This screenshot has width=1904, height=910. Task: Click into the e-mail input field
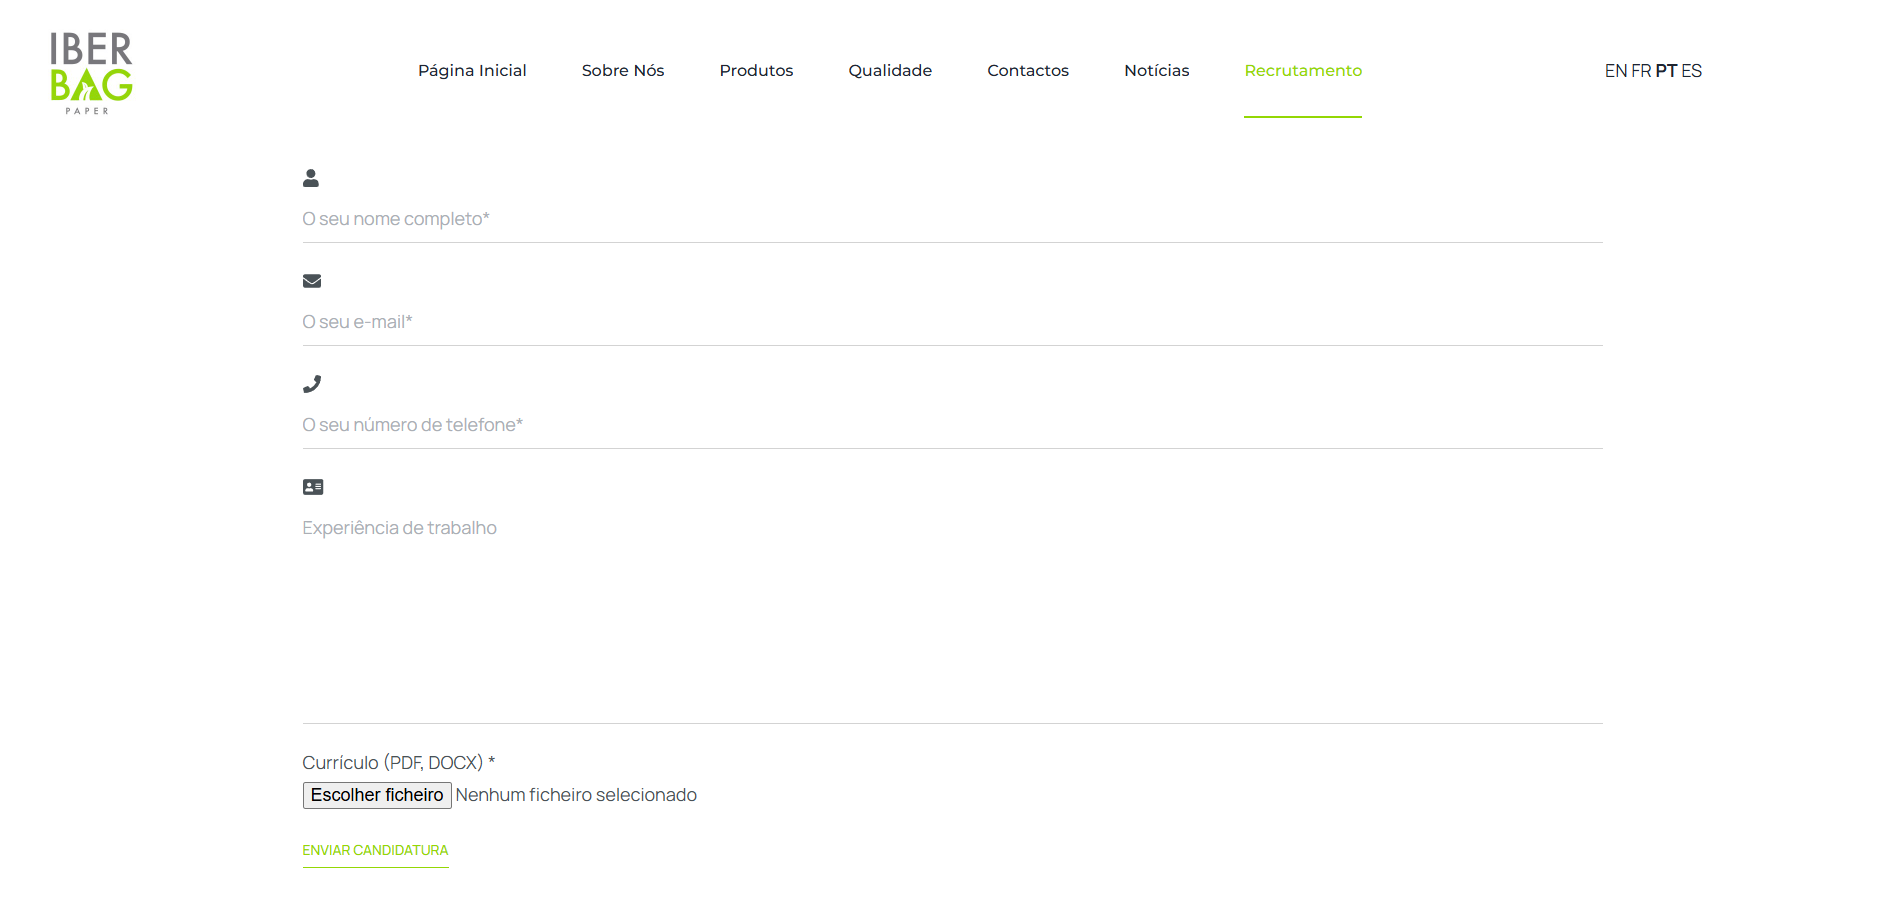(x=952, y=322)
